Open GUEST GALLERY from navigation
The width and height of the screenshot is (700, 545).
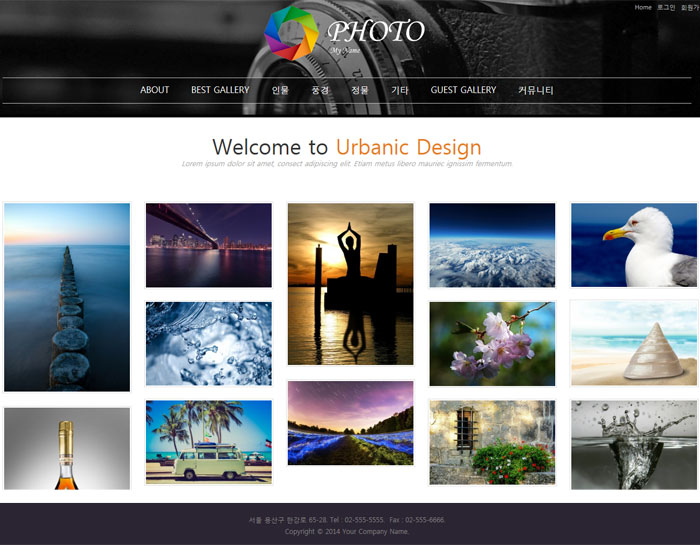pyautogui.click(x=463, y=90)
